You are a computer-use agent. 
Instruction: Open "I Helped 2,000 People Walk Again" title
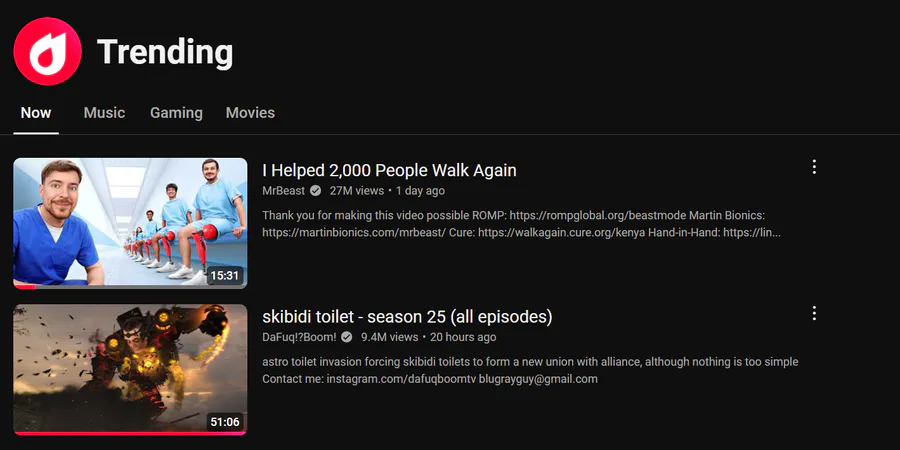coord(389,170)
